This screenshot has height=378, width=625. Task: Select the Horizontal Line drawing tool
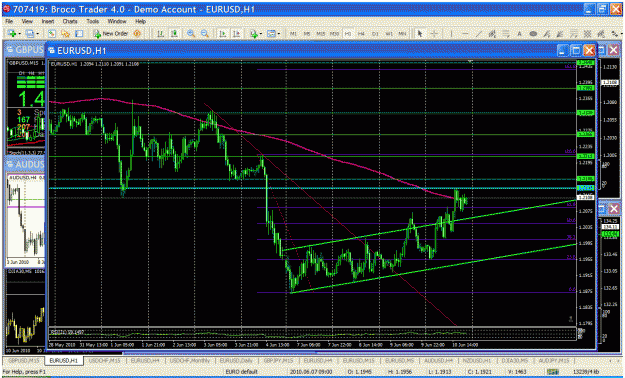pyautogui.click(x=465, y=34)
